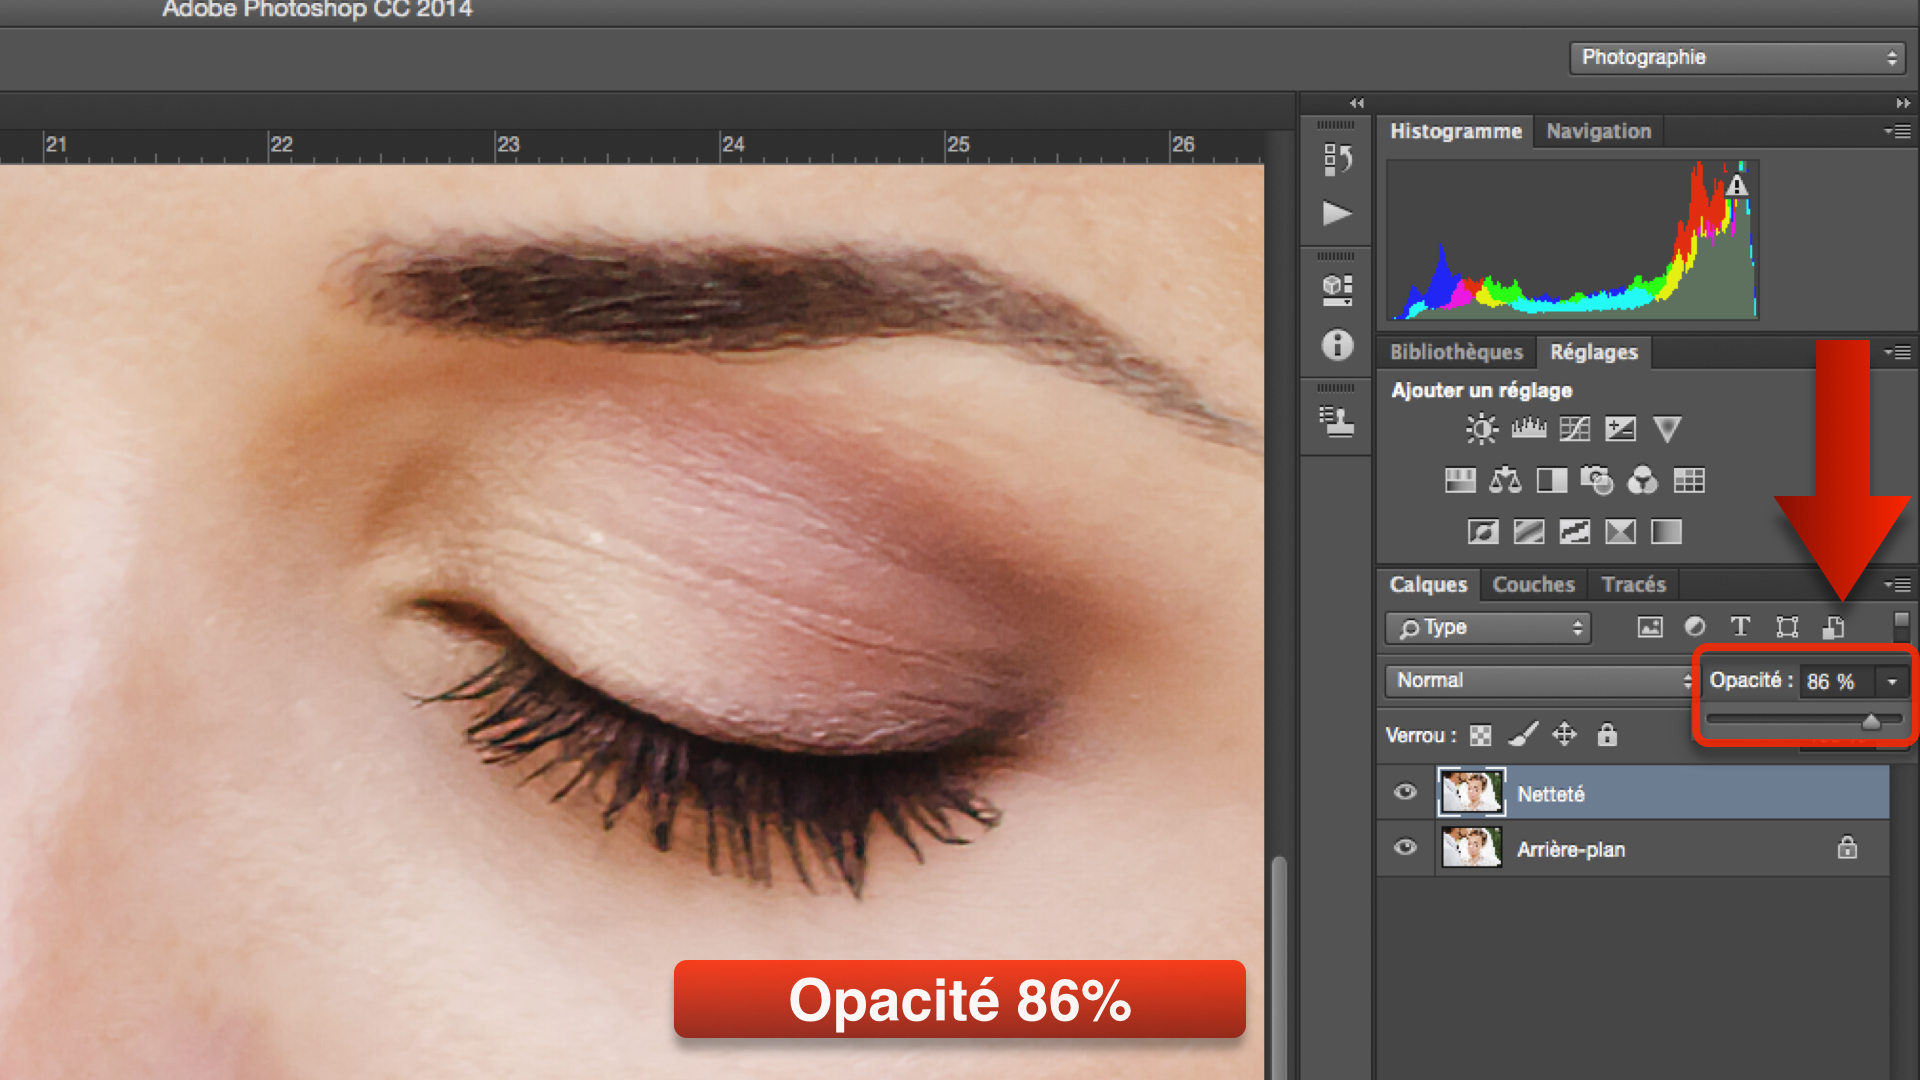Add a Color Balance adjustment
Screen dimensions: 1920x1080
click(x=1505, y=481)
